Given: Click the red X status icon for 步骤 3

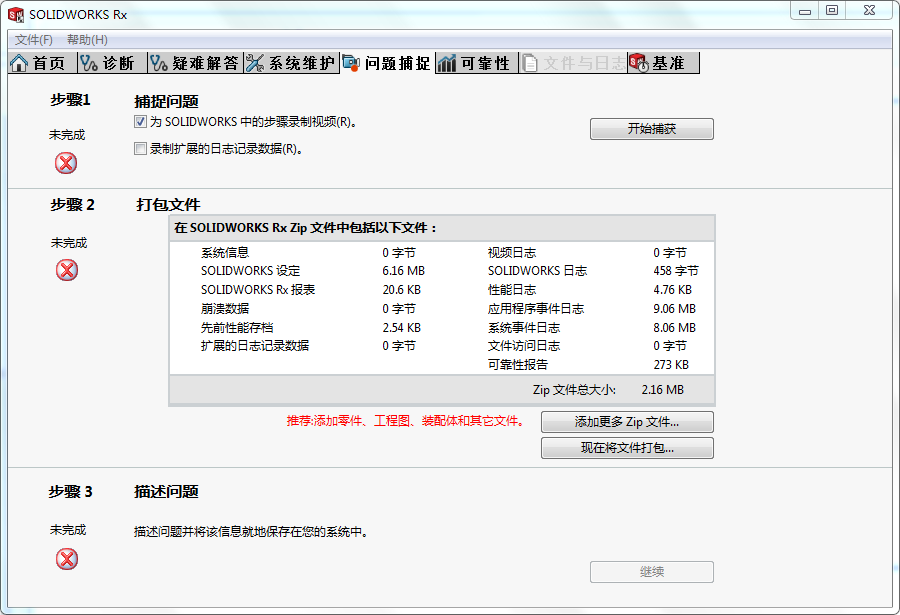Looking at the screenshot, I should [67, 559].
